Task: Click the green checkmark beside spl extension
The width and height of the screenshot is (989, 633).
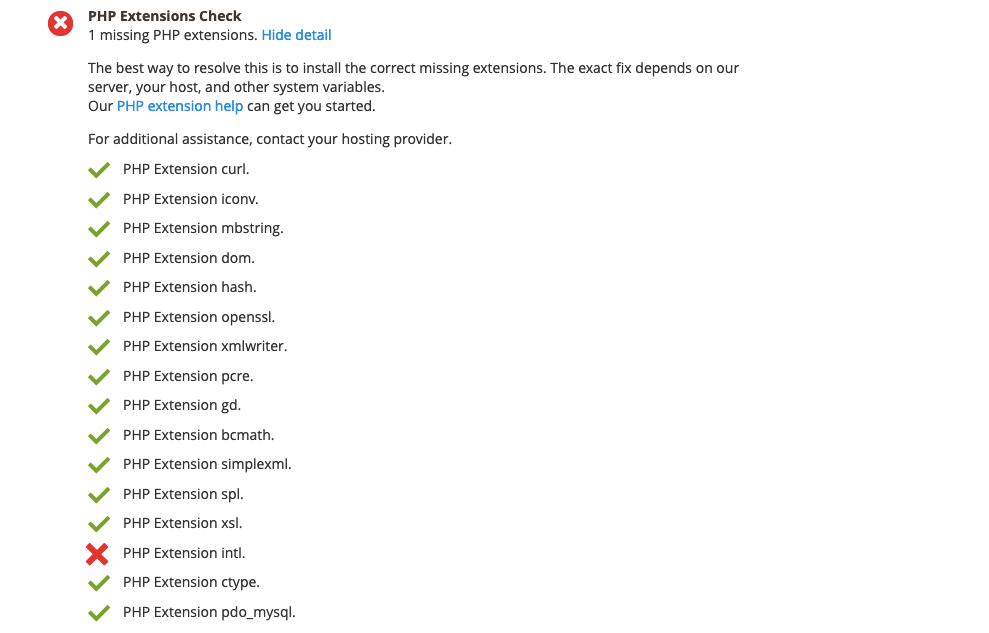Action: coord(99,495)
